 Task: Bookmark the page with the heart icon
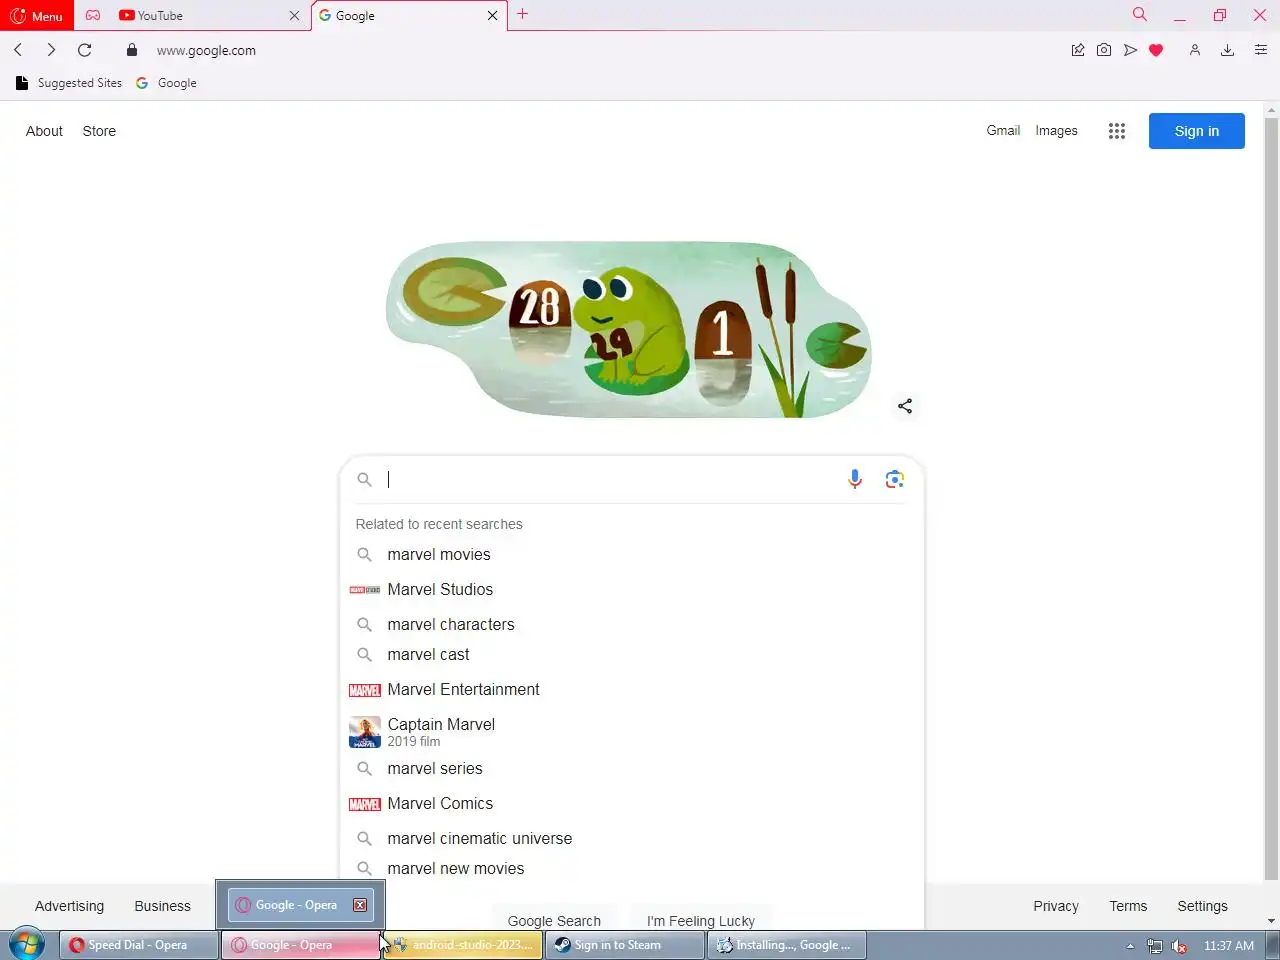point(1156,50)
